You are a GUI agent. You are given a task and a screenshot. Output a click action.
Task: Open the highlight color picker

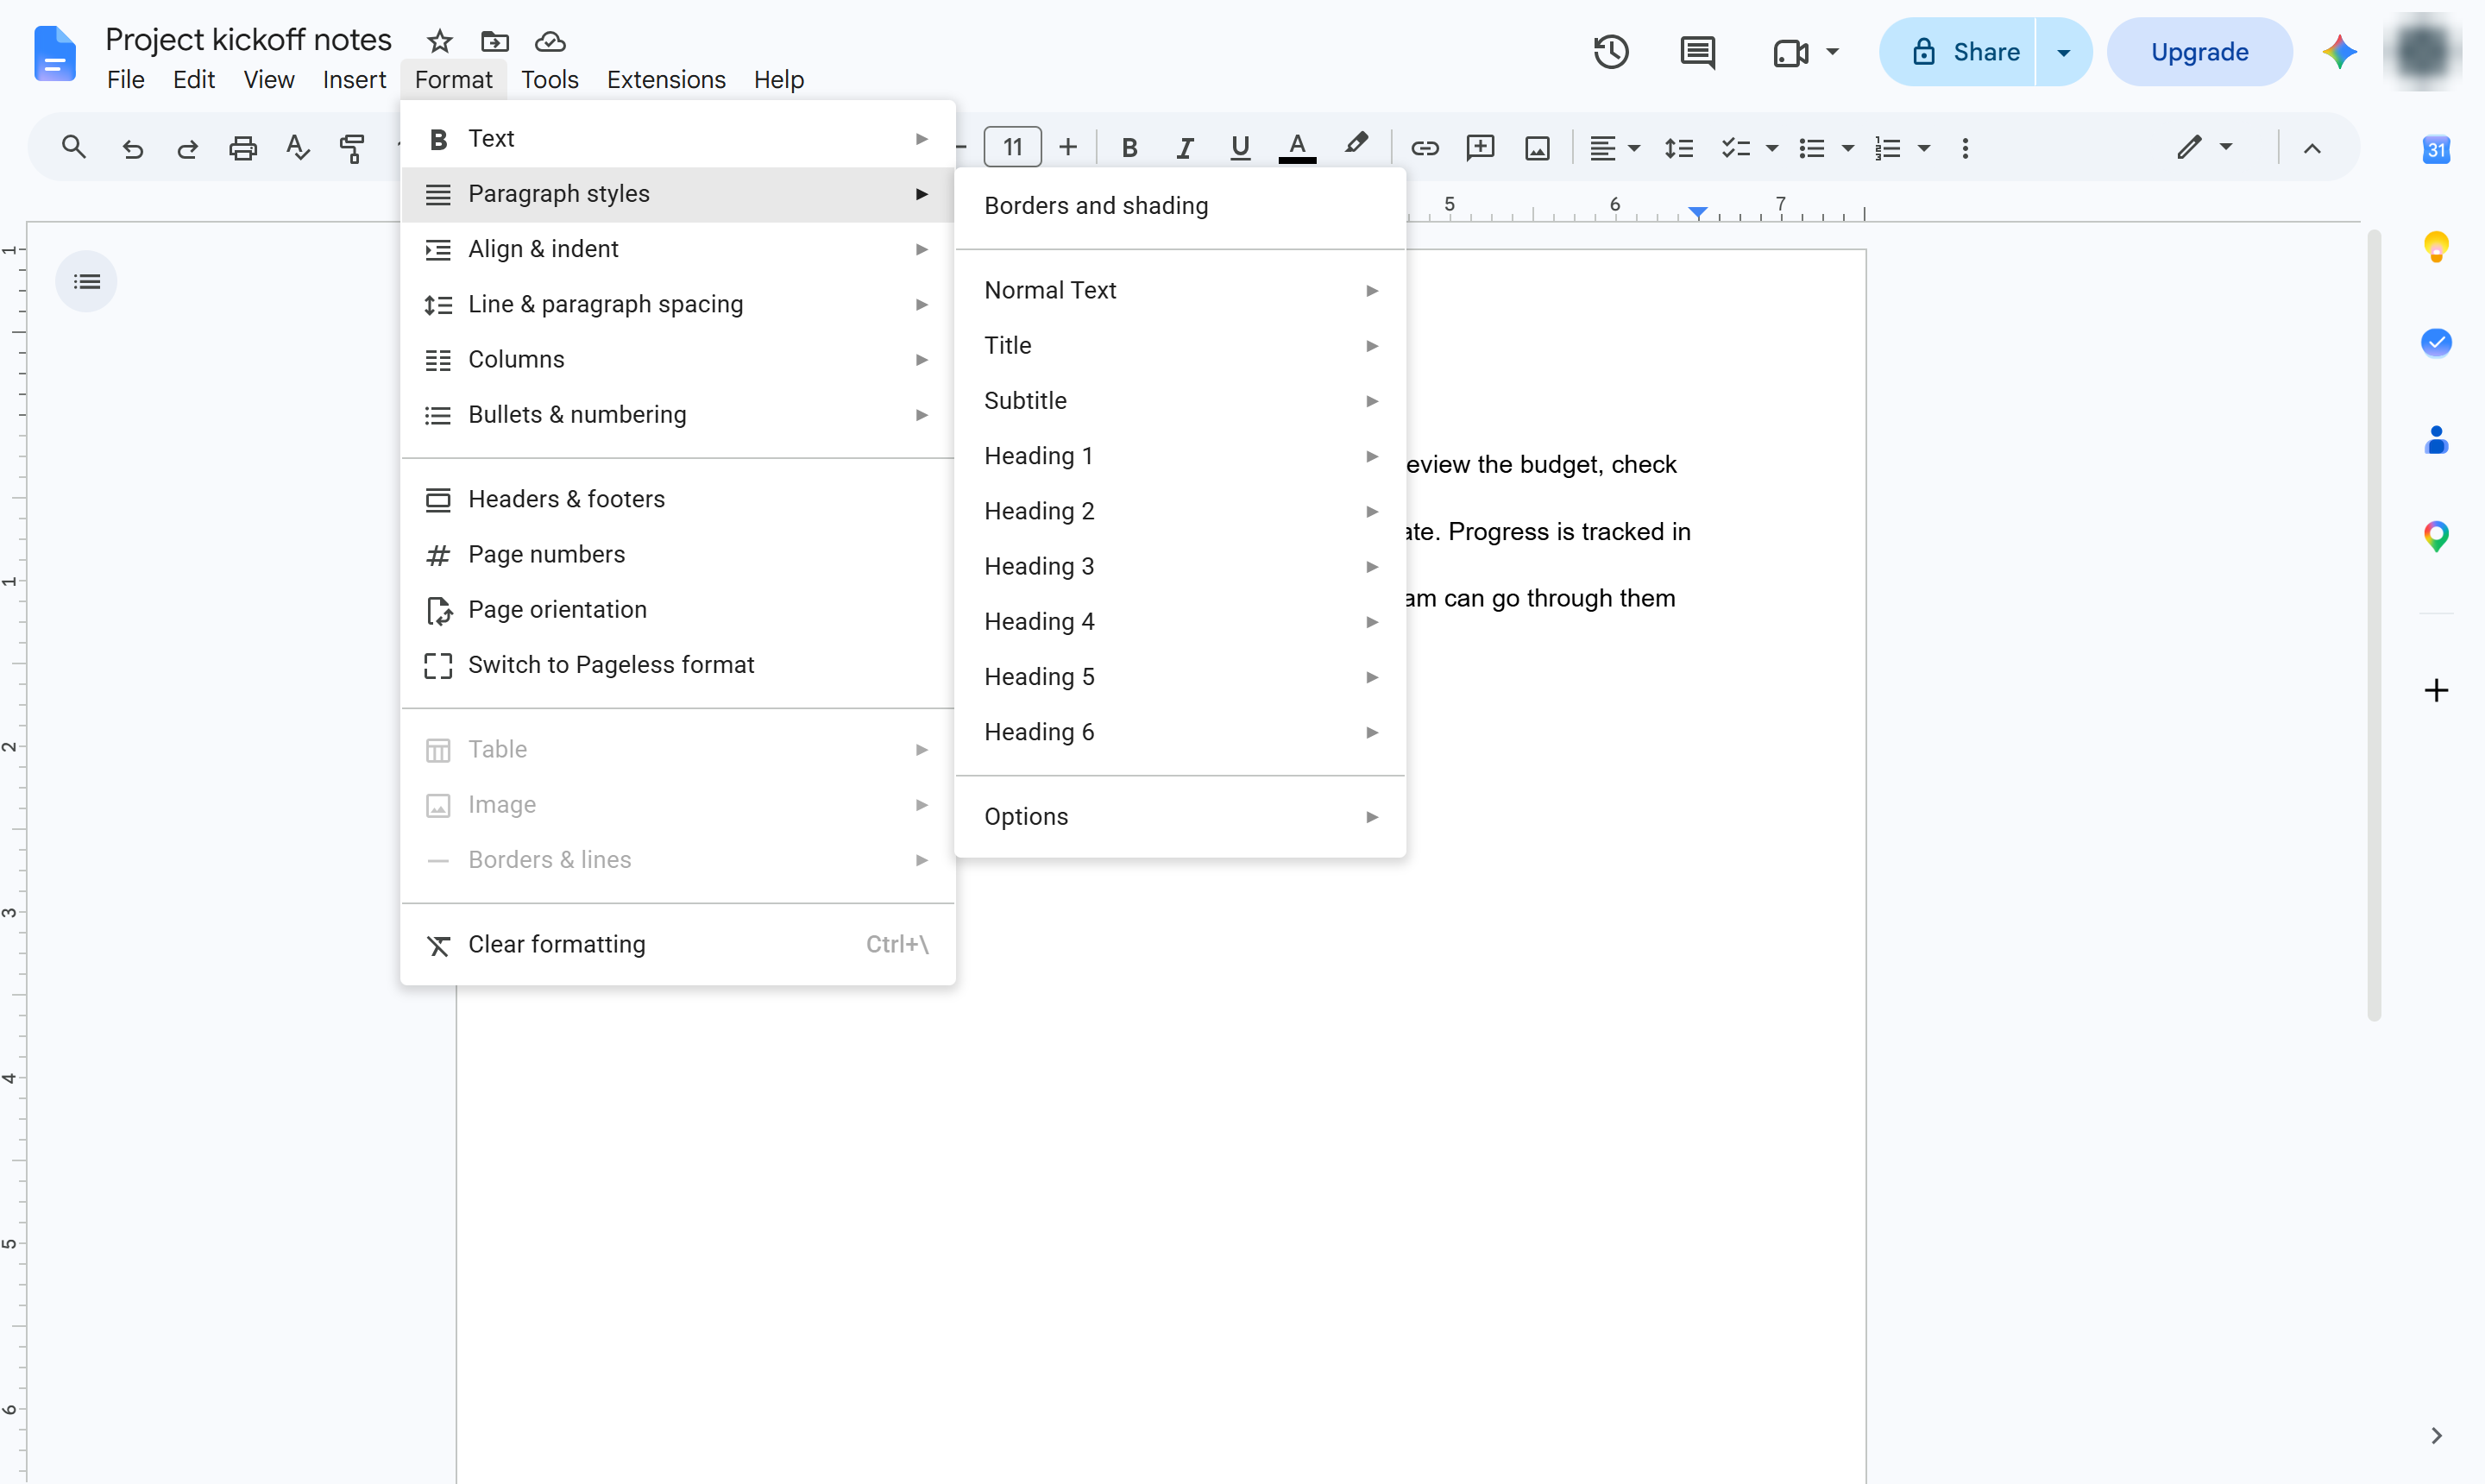point(1355,146)
